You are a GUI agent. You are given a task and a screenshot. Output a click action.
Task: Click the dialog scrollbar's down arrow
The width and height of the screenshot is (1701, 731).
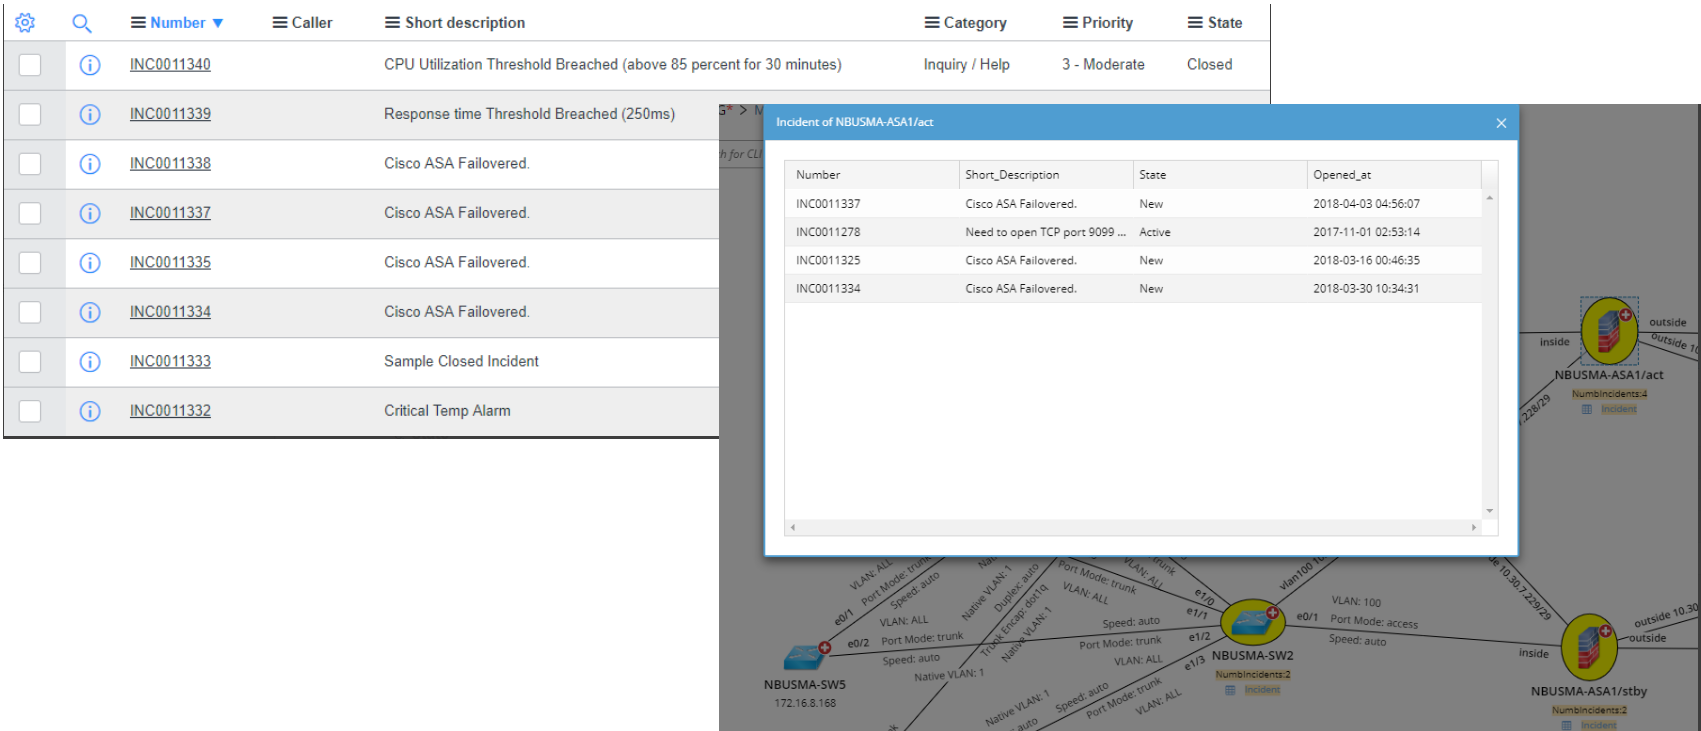tap(1490, 511)
